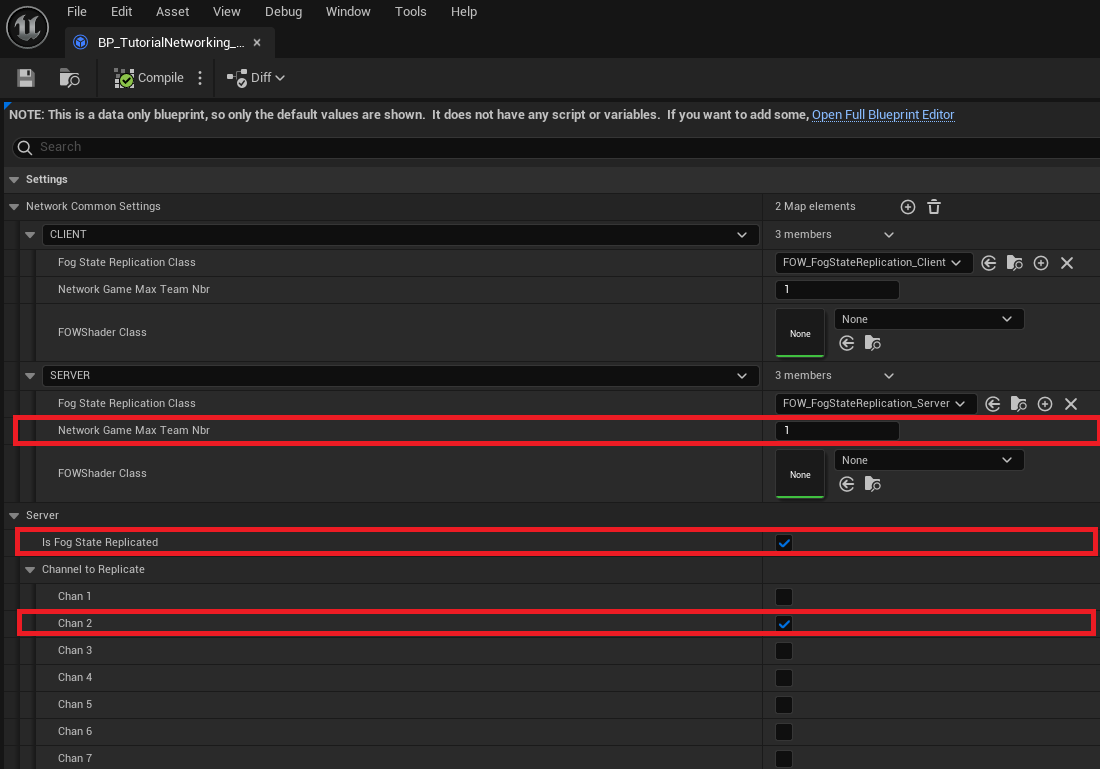This screenshot has height=769, width=1100.
Task: Open the Debug menu
Action: point(283,12)
